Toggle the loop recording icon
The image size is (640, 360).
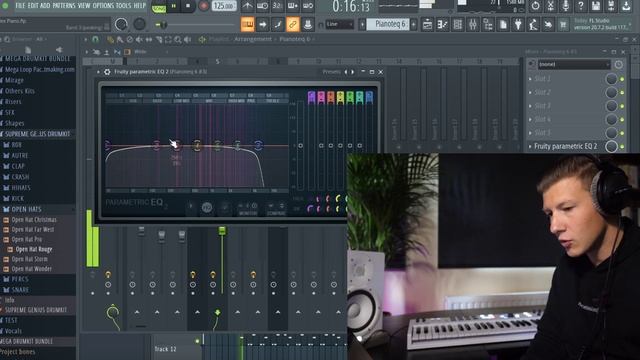click(308, 6)
